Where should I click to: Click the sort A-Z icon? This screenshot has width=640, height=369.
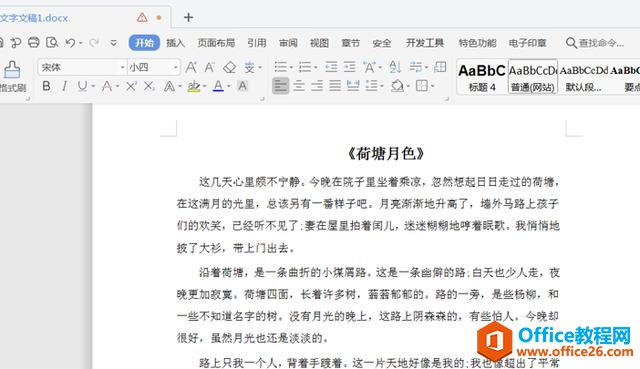coord(395,67)
